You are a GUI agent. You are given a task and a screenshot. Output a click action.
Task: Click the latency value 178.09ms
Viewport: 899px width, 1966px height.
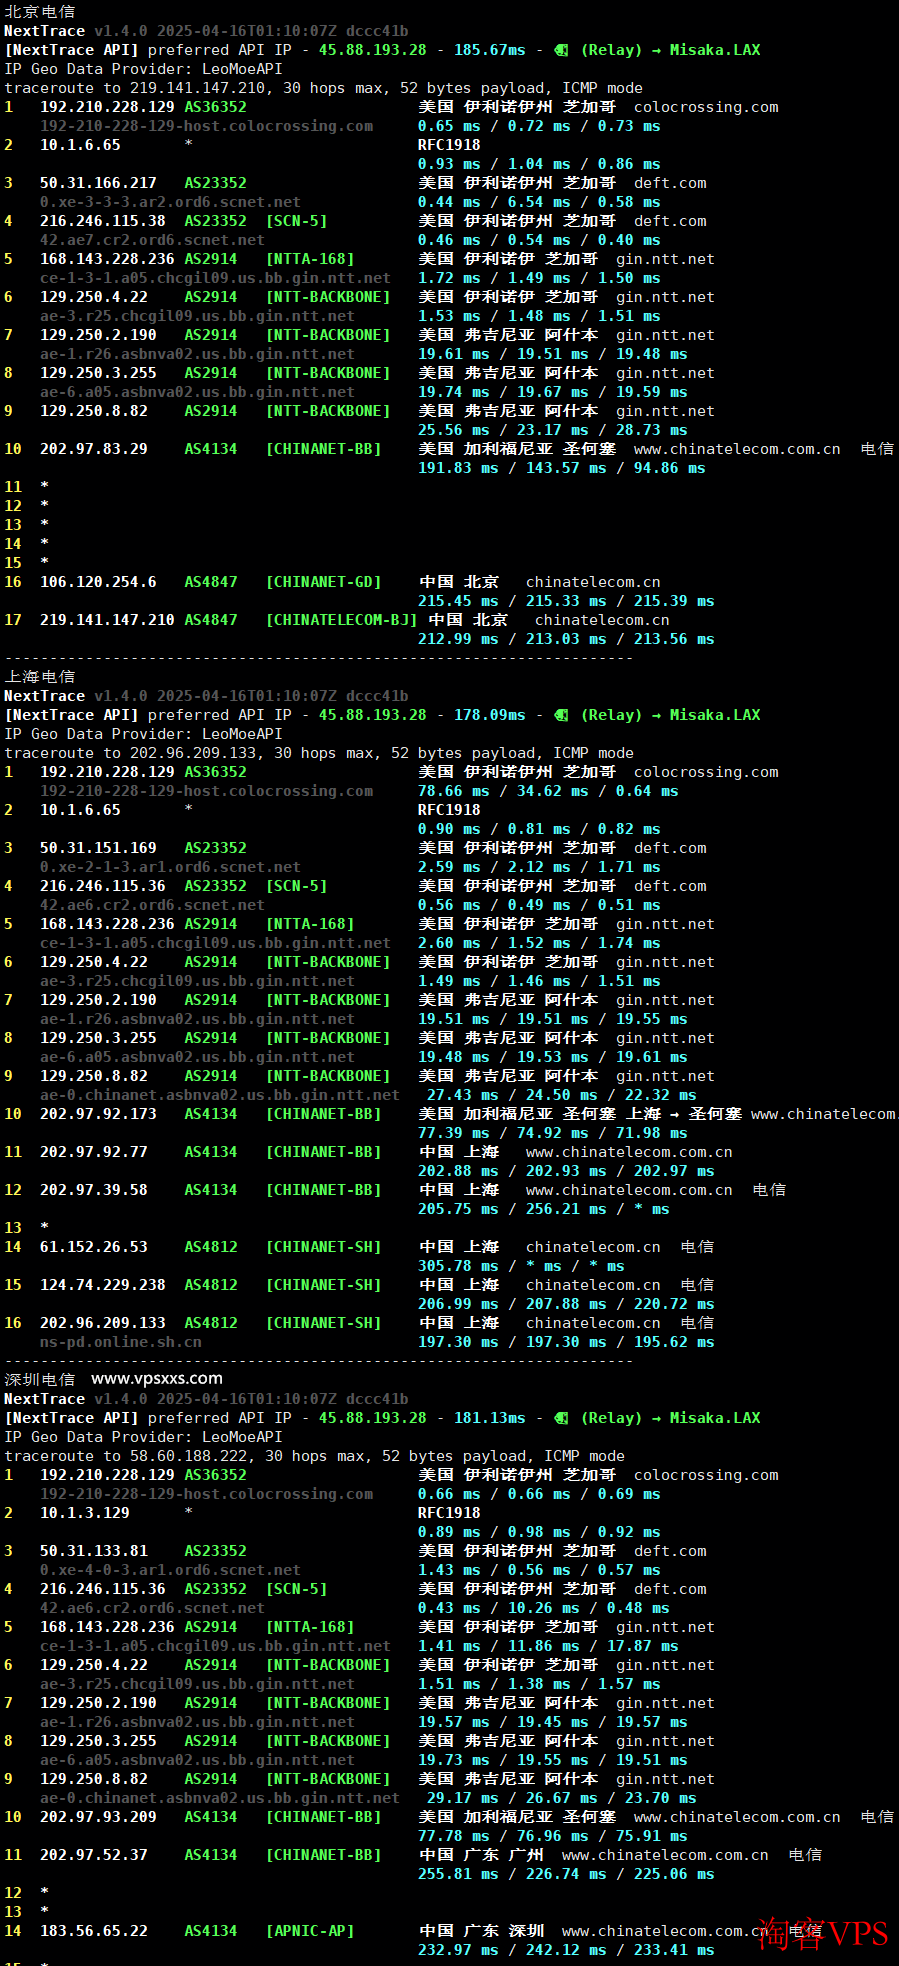coord(490,715)
